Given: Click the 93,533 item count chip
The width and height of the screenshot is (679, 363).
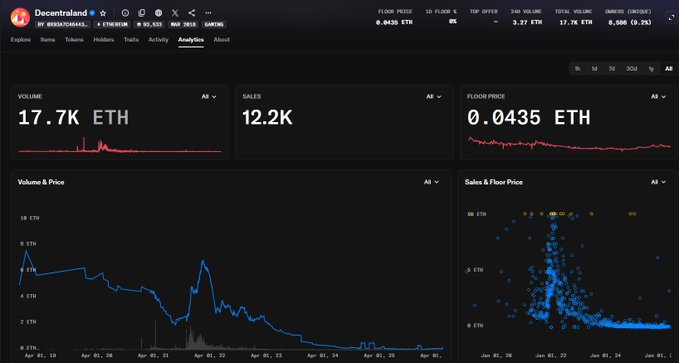Looking at the screenshot, I should tap(149, 25).
